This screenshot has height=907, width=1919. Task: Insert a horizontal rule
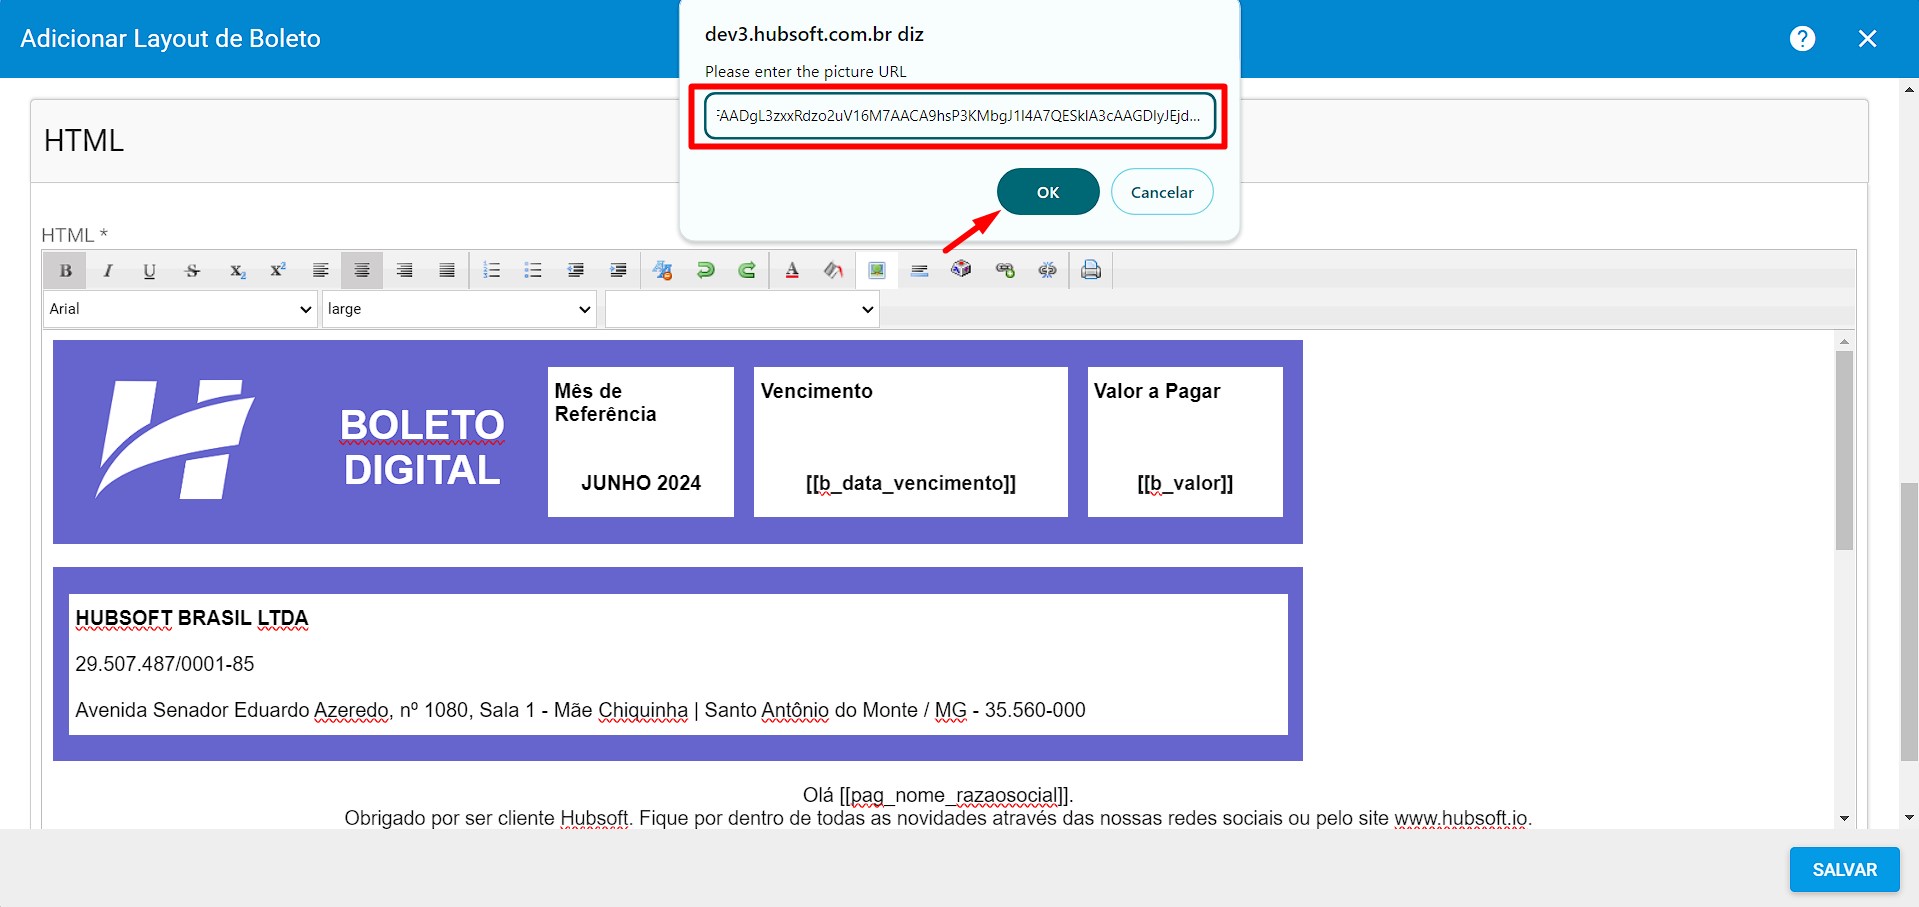pyautogui.click(x=920, y=270)
